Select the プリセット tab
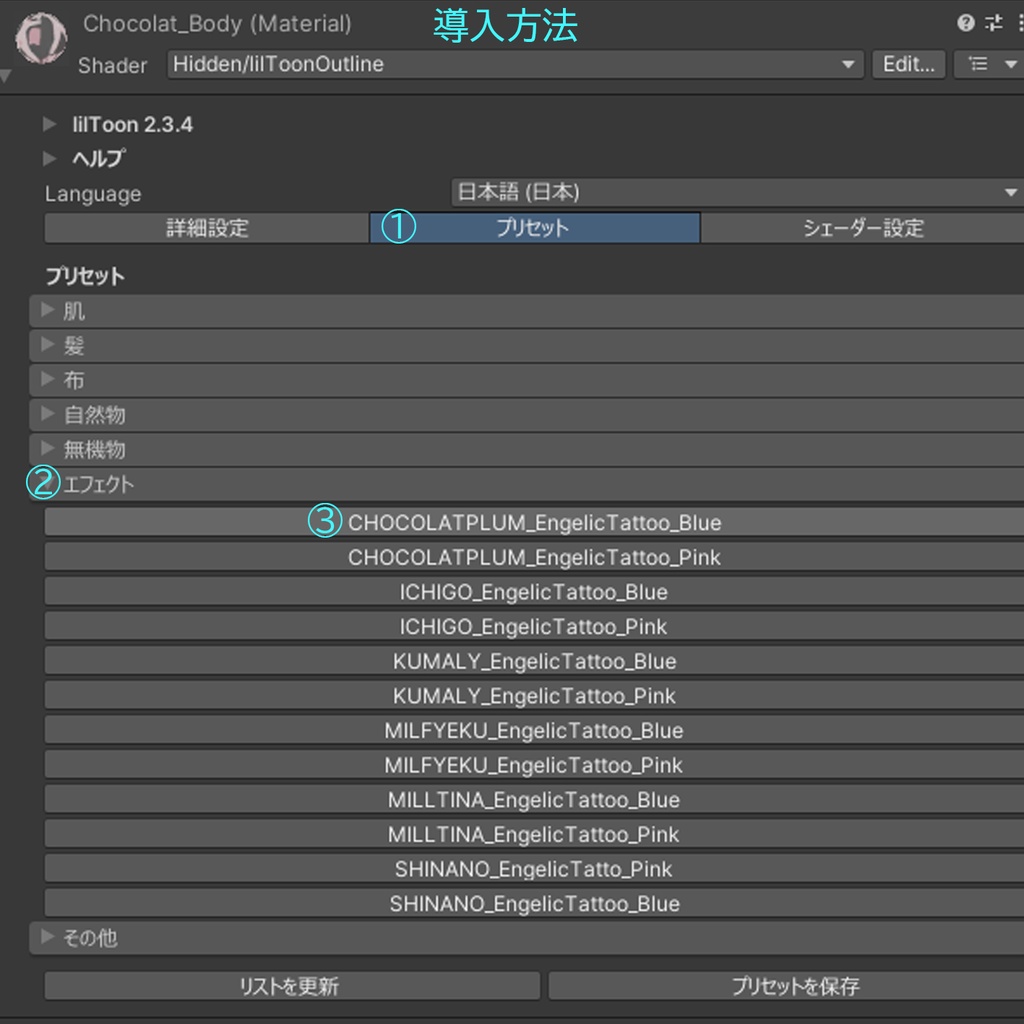 pyautogui.click(x=535, y=228)
